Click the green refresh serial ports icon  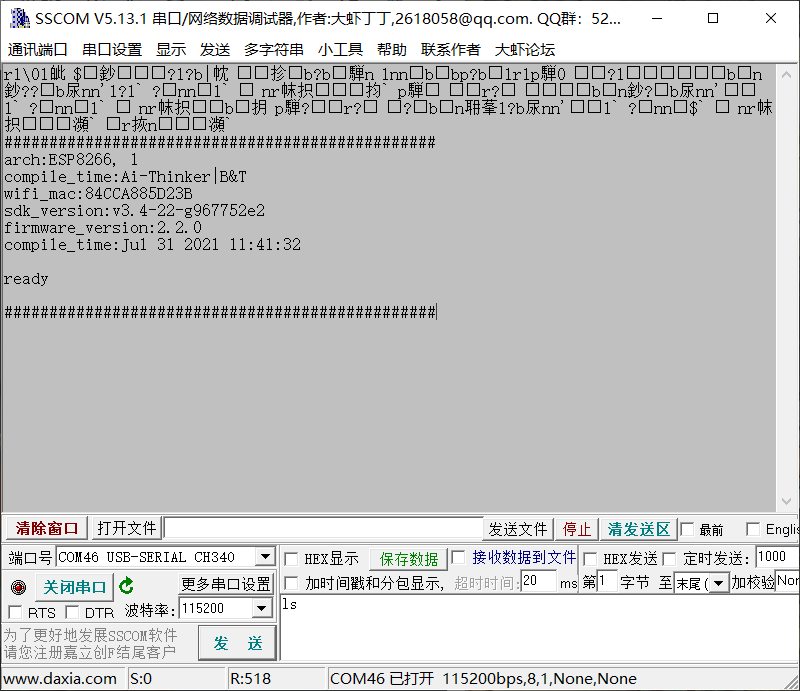coord(126,587)
